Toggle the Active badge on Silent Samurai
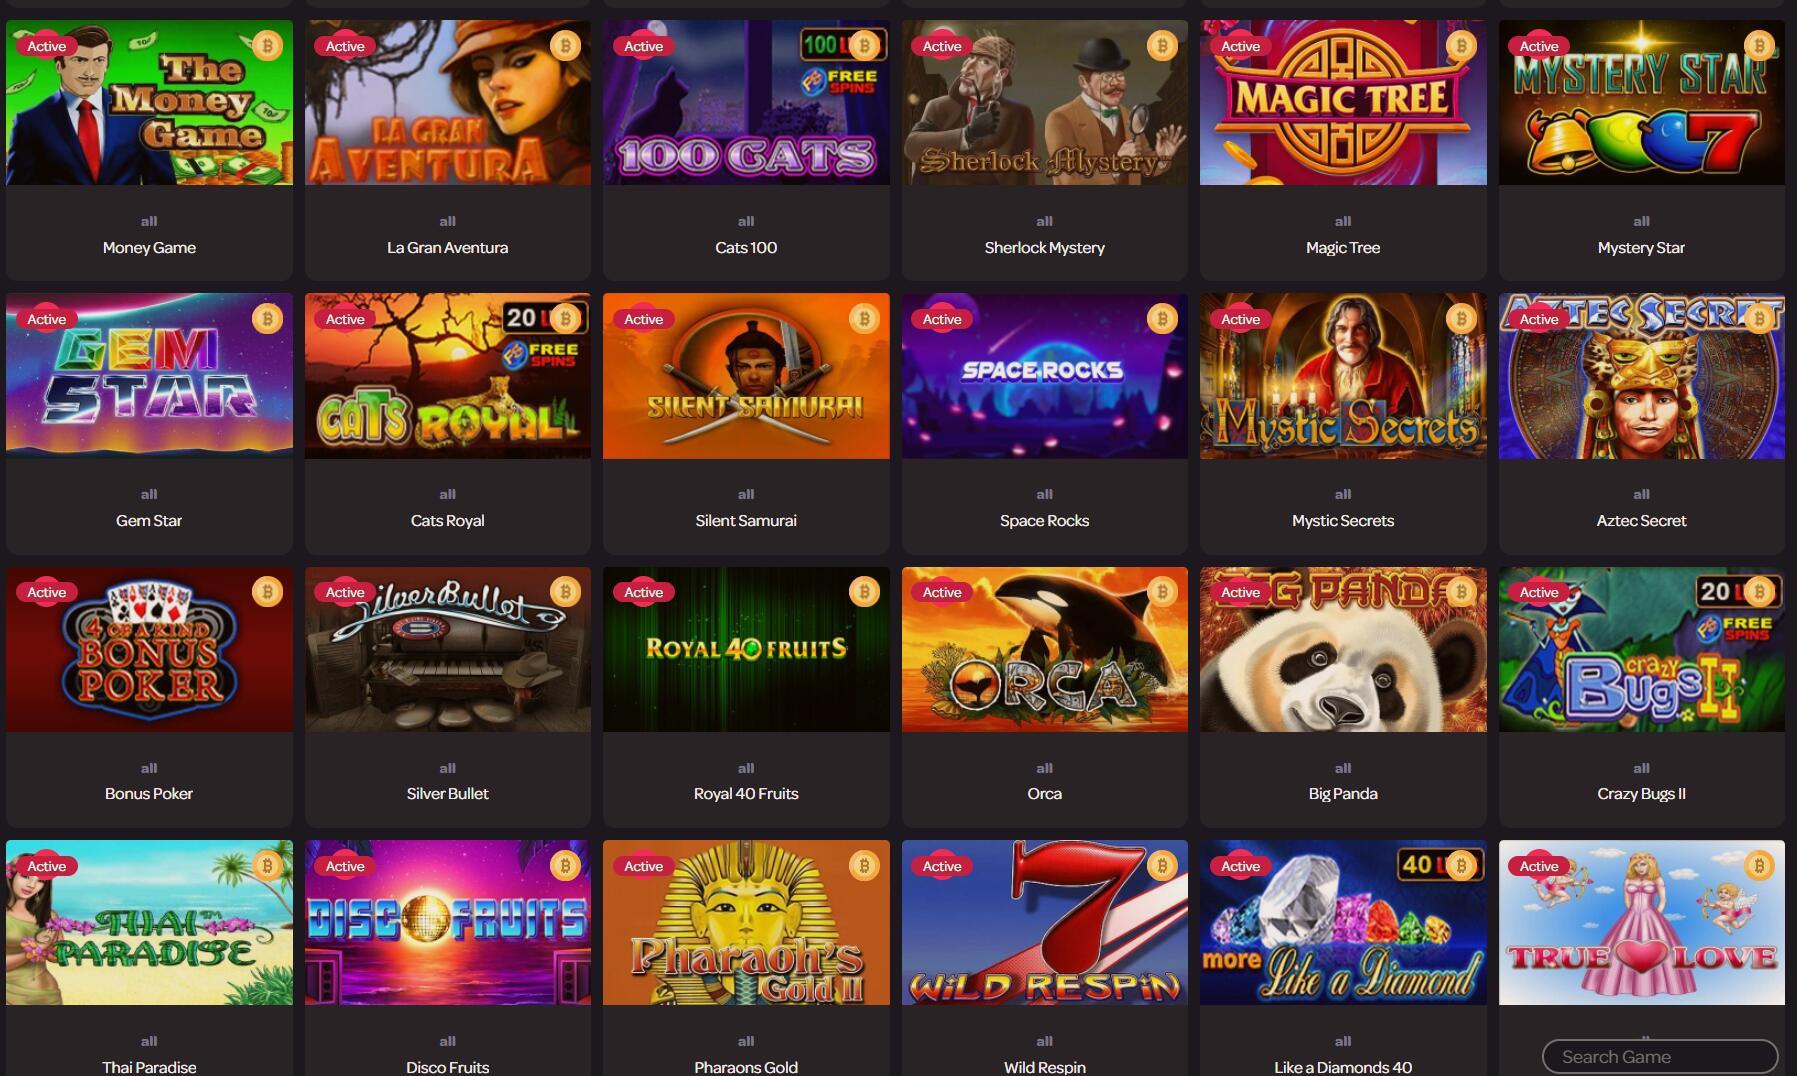The width and height of the screenshot is (1797, 1076). coord(644,319)
